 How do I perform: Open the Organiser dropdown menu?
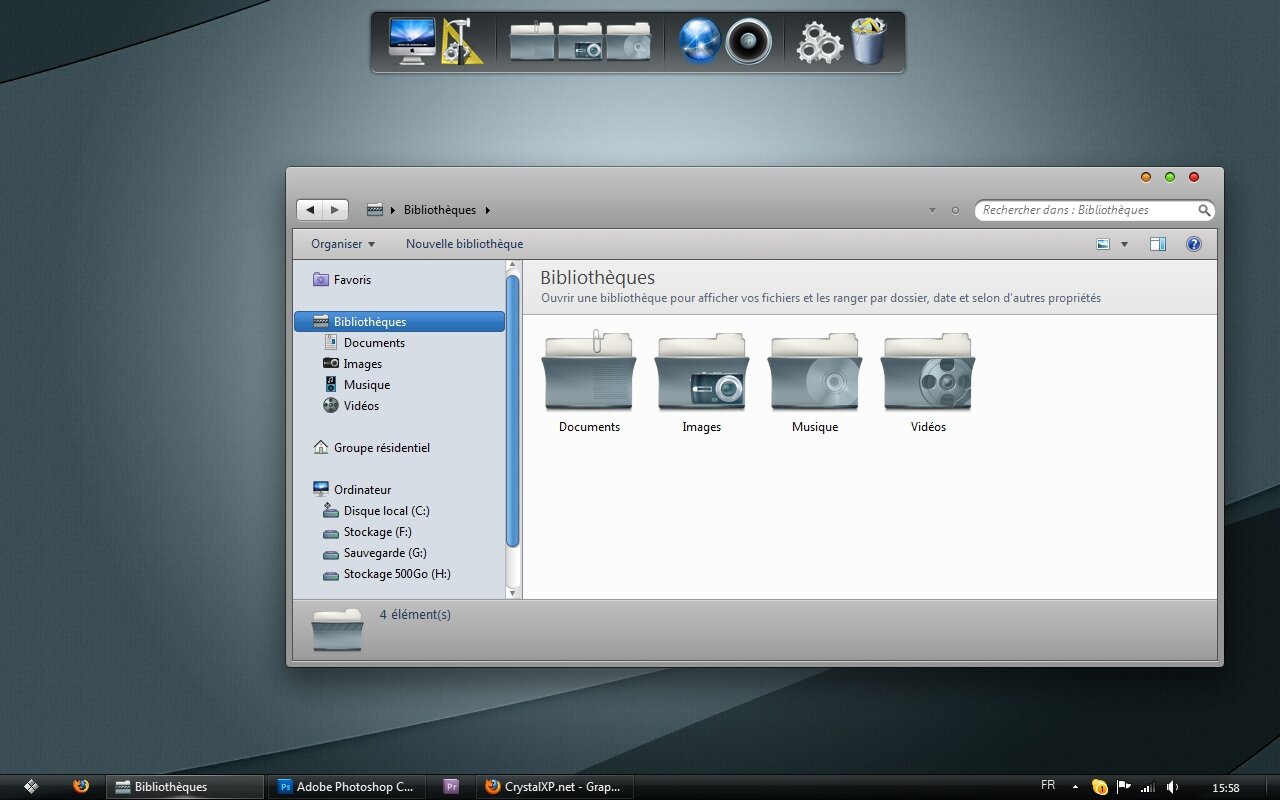tap(342, 244)
